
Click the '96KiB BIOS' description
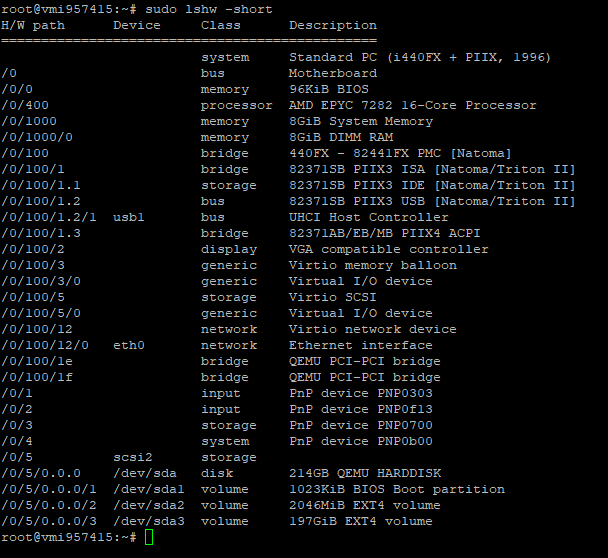point(329,89)
